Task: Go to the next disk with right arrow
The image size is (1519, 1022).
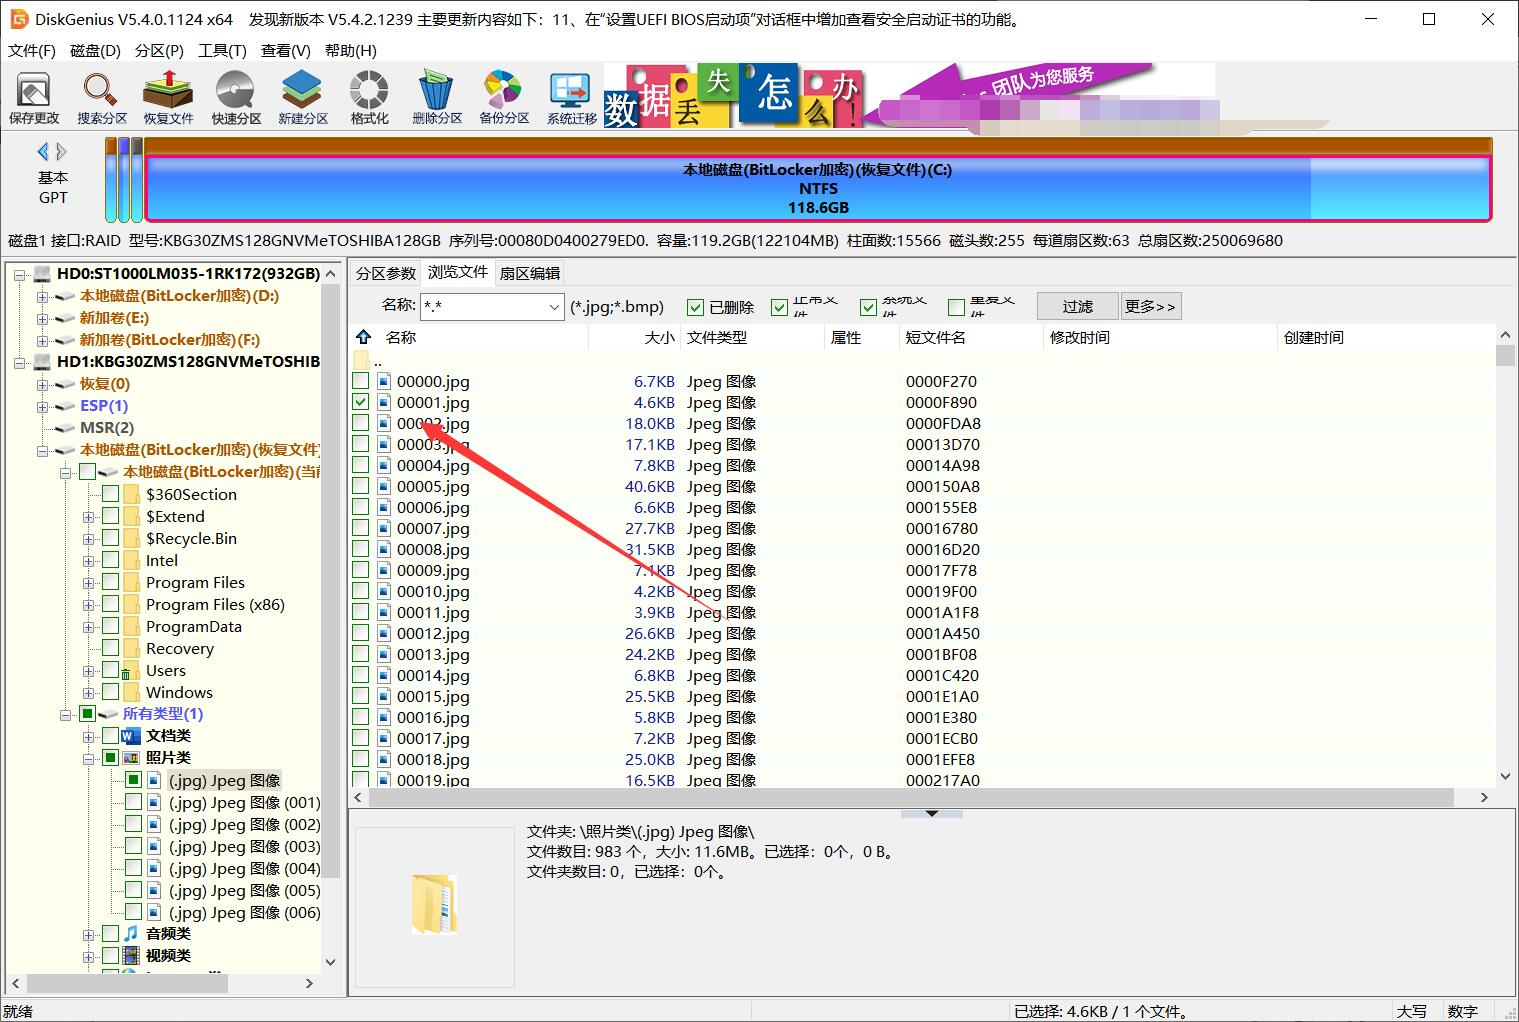Action: [62, 151]
